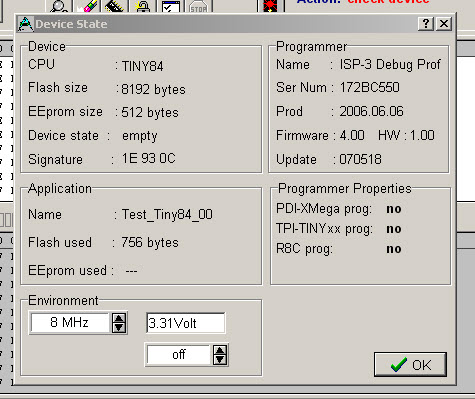Click the checklist window toolbar icon
The height and width of the screenshot is (399, 475).
pos(171,6)
